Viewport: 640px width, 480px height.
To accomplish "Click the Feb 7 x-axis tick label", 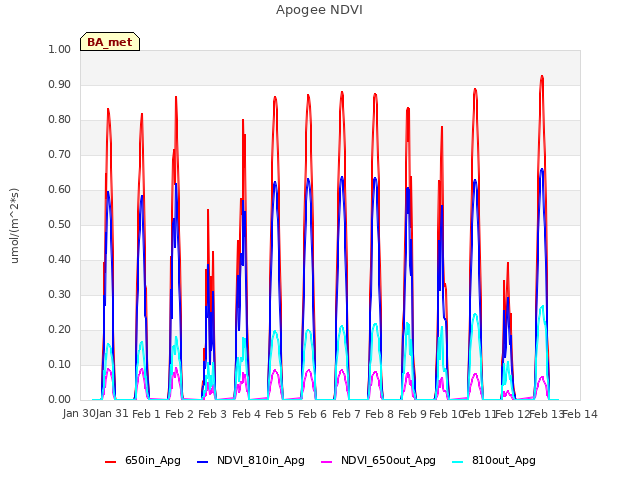I will click(x=346, y=414).
